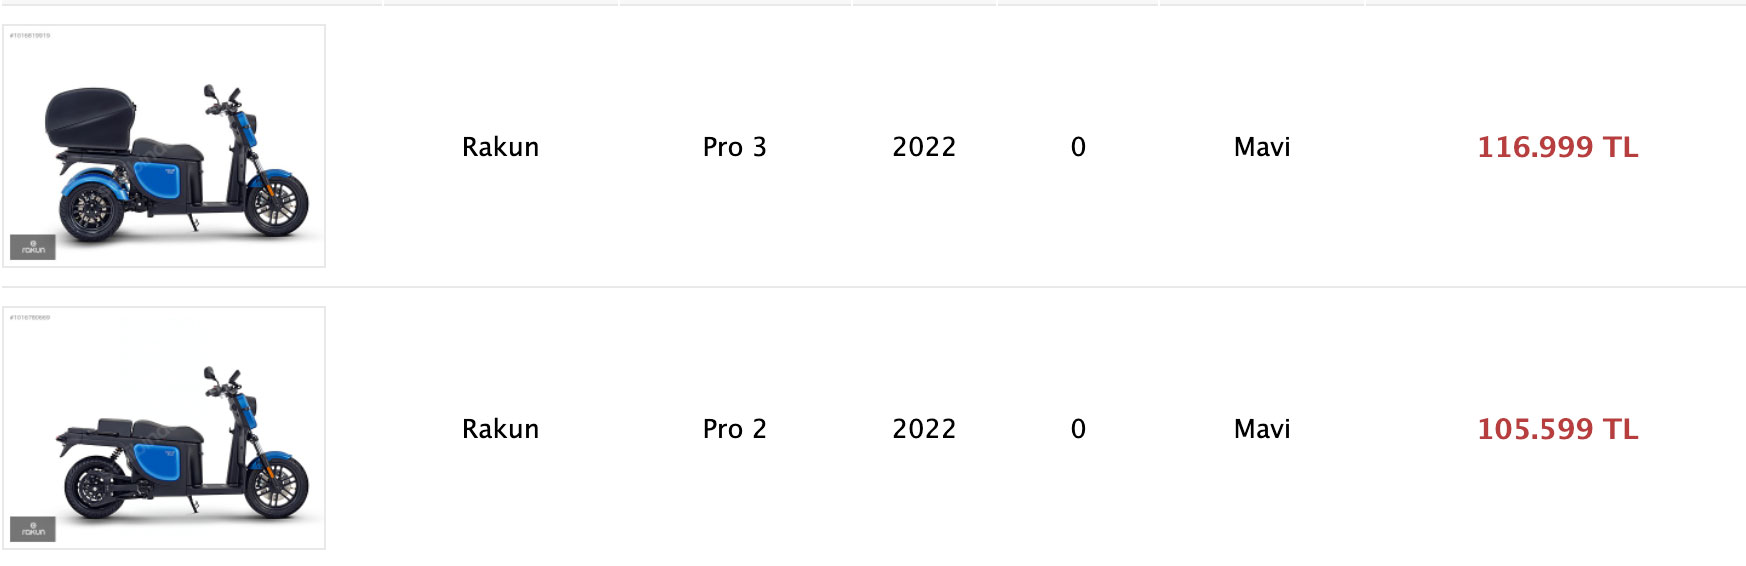Click the black top case on the Pro 3 scooter

89,117
